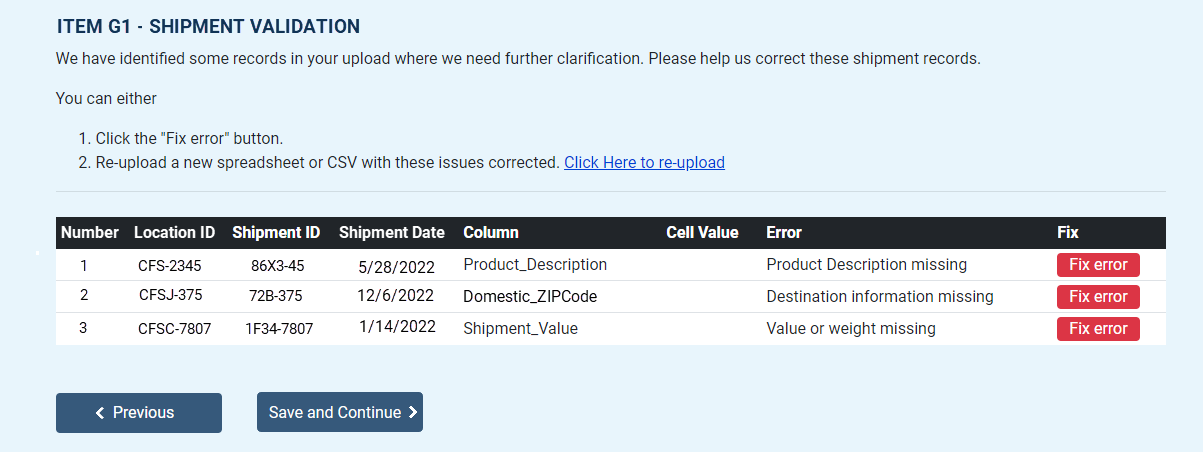
Task: Click the Location ID column header
Action: (x=174, y=233)
